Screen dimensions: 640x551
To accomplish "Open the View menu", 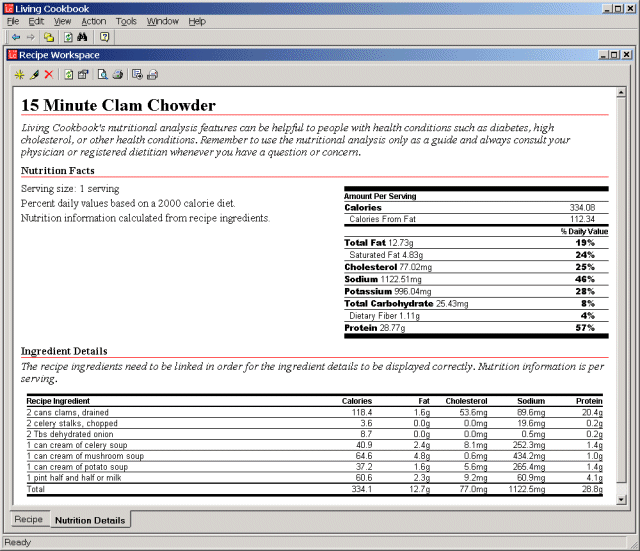I will point(62,21).
